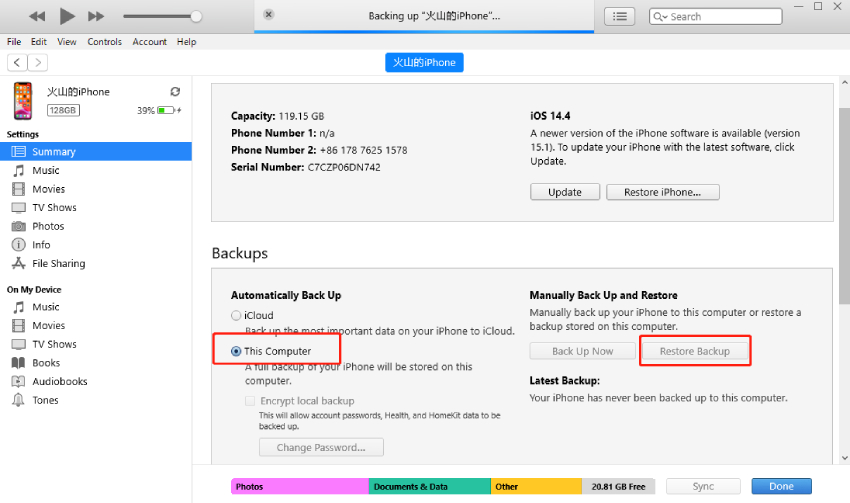850x503 pixels.
Task: Click the Other storage bar segment
Action: click(x=536, y=487)
